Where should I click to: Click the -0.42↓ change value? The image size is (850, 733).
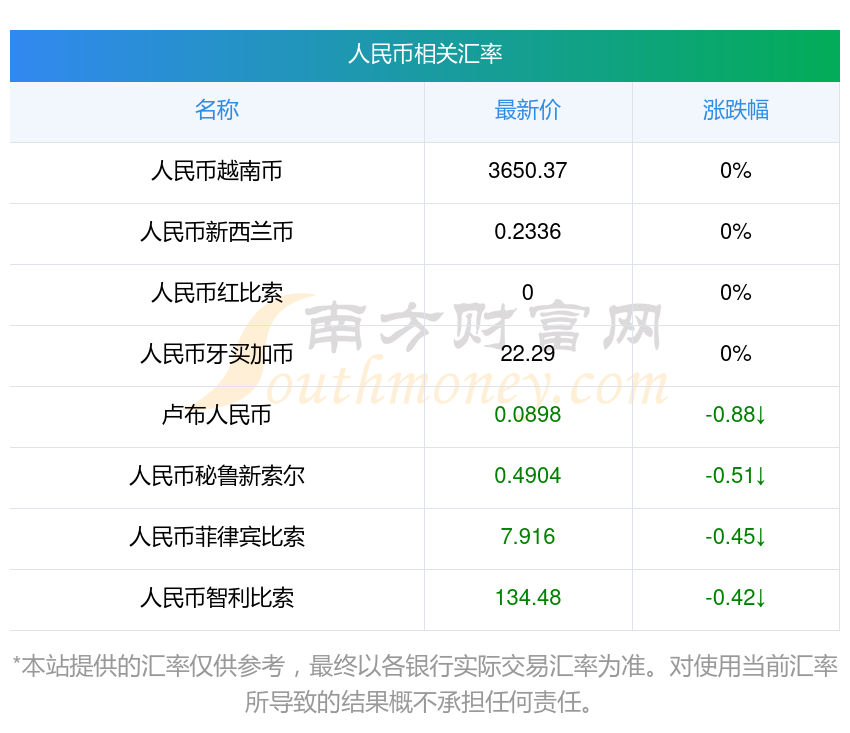click(736, 598)
